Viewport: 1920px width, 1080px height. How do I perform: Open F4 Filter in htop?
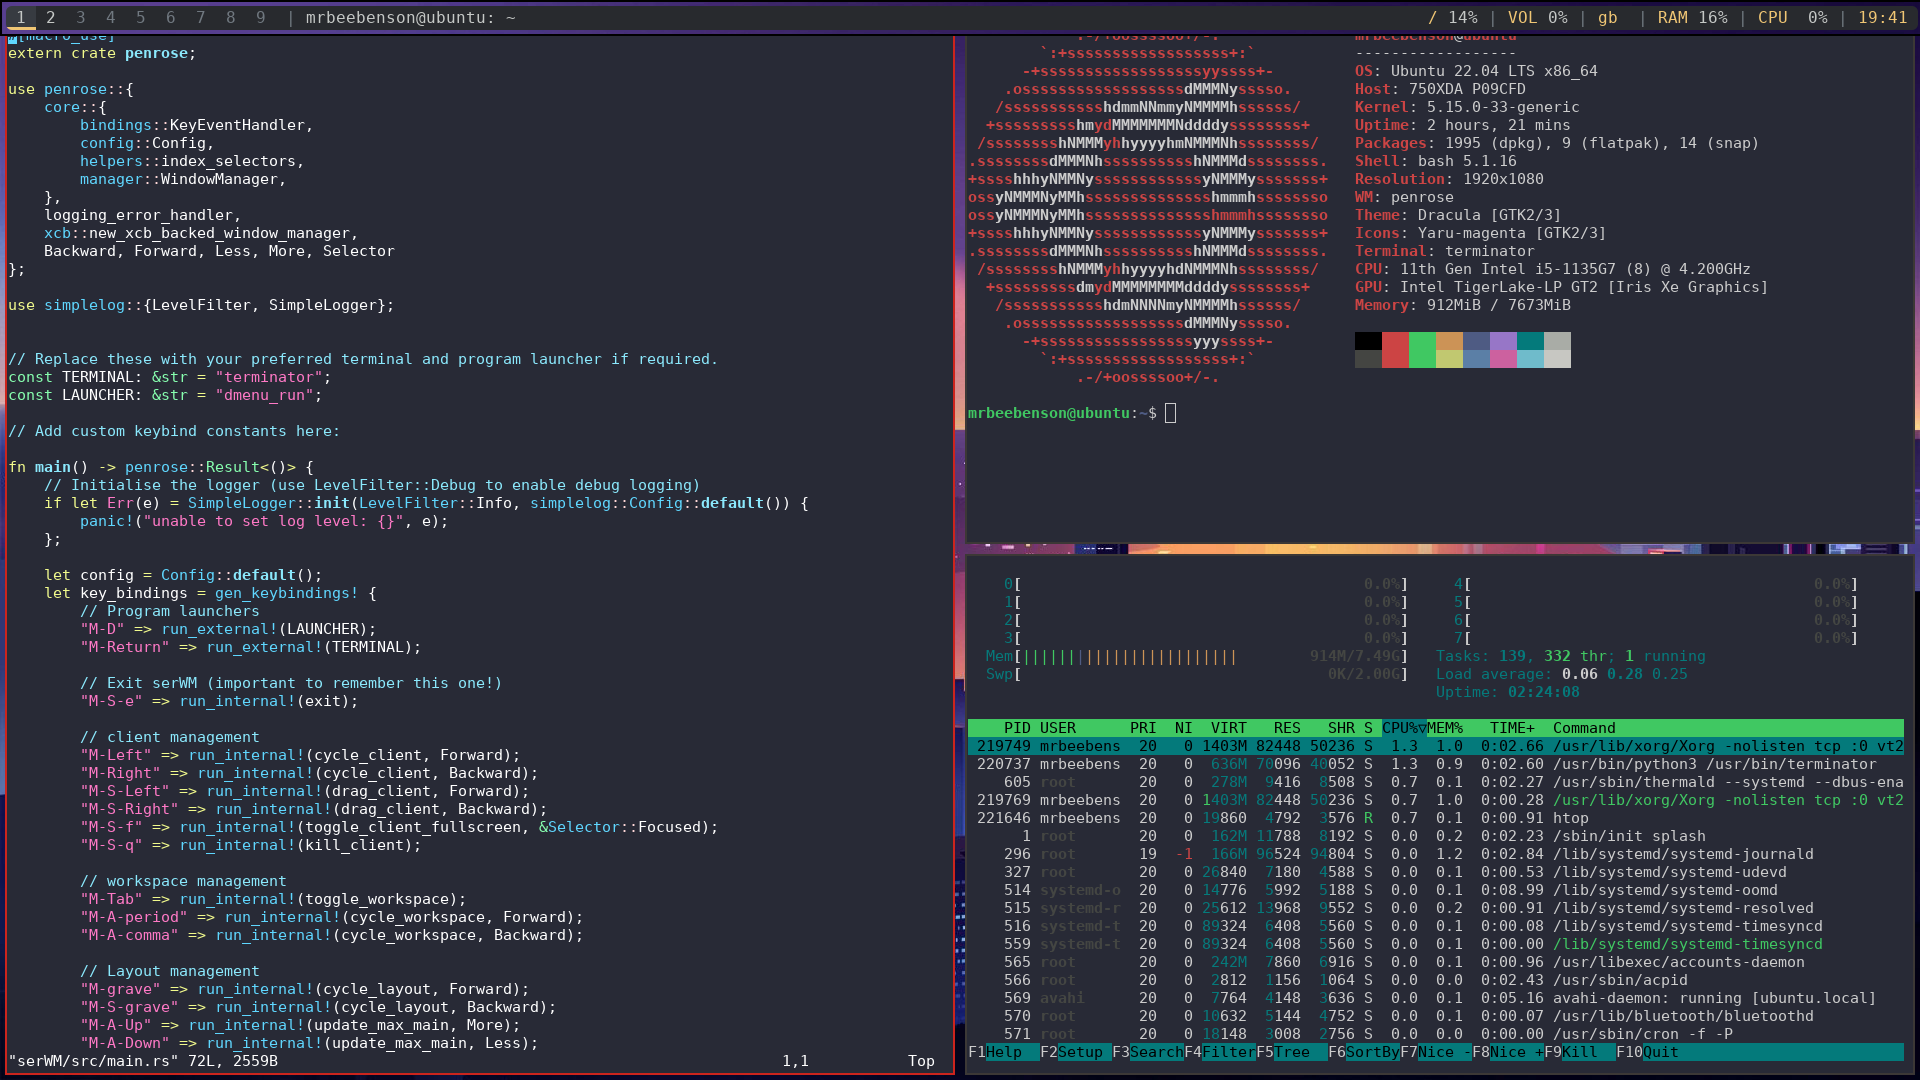coord(1227,1052)
